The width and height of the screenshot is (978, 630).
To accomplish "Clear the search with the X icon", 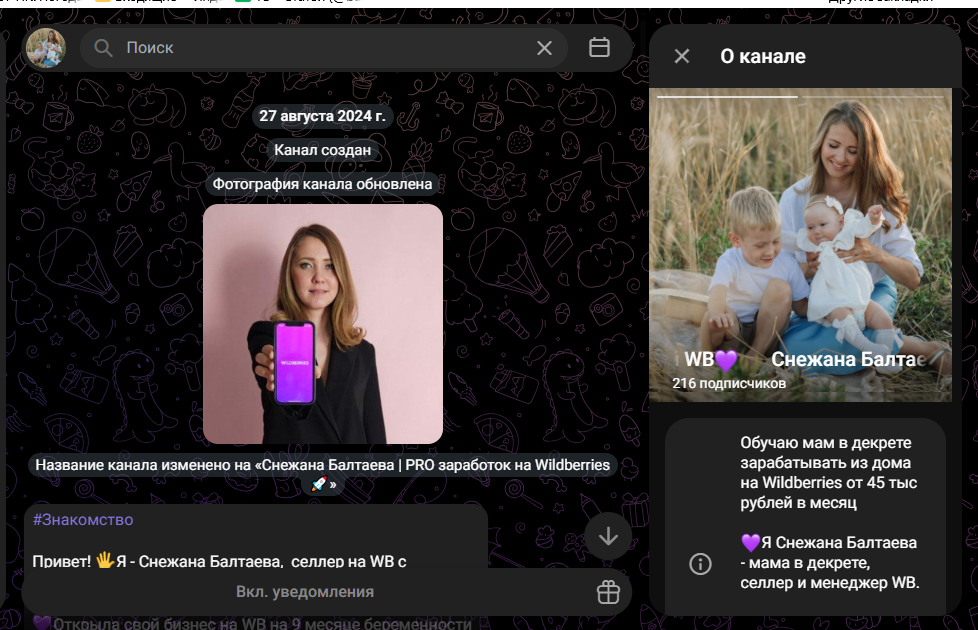I will click(x=544, y=48).
